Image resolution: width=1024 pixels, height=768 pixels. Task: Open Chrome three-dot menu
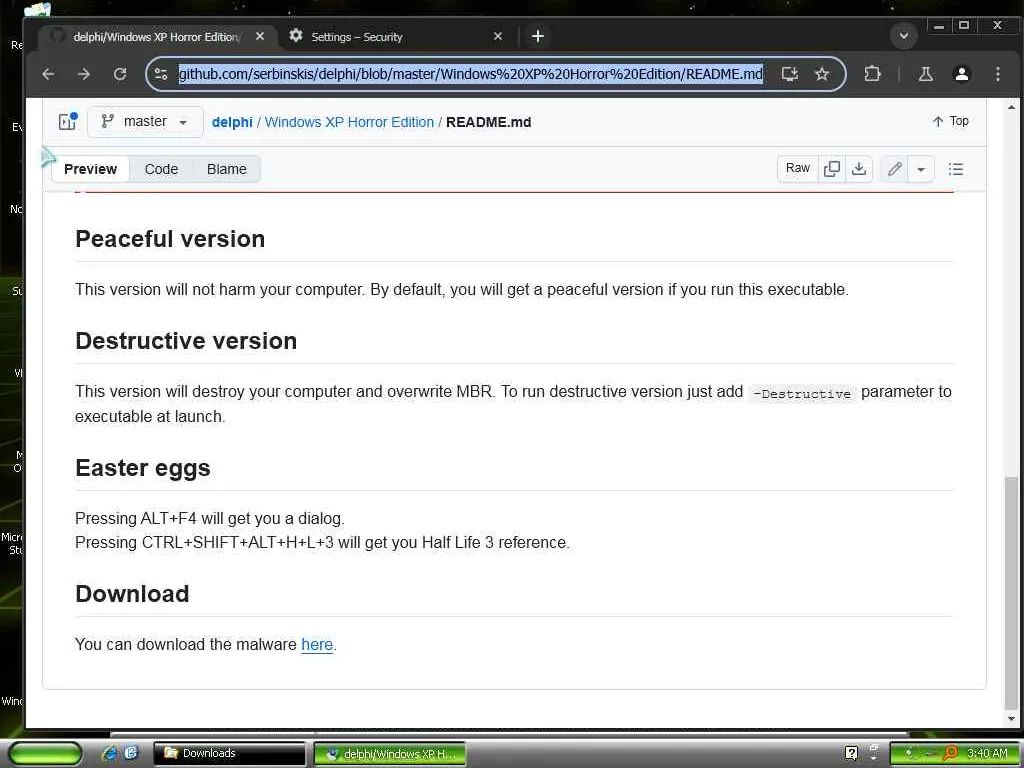997,74
